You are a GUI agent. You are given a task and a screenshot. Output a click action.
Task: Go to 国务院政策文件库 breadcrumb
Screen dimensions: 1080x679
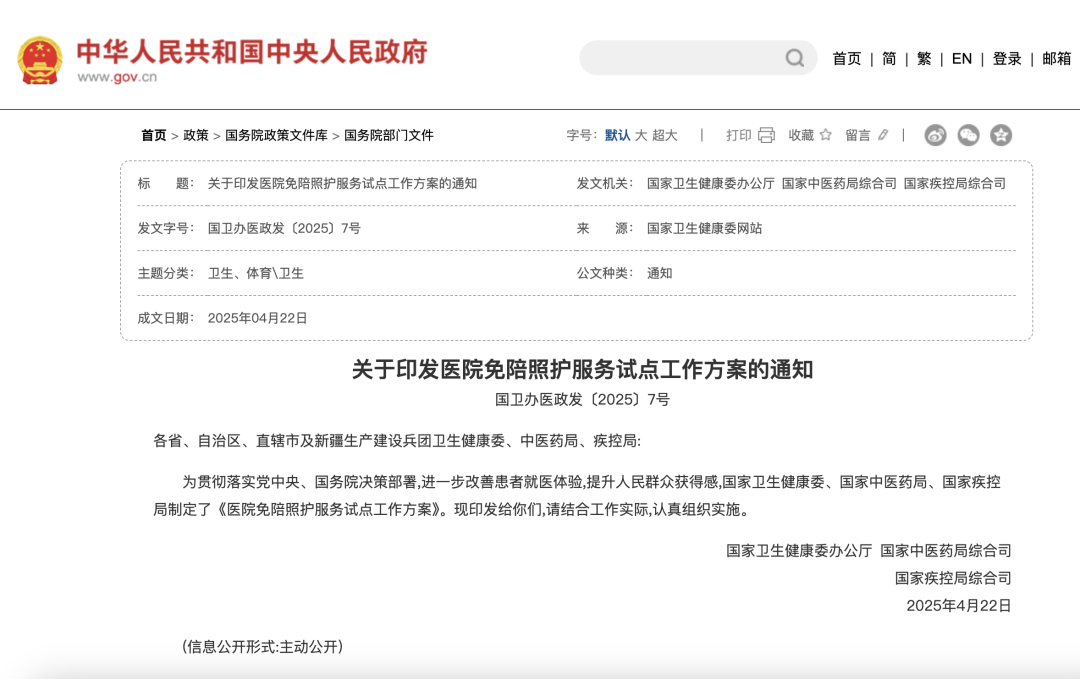tap(276, 135)
